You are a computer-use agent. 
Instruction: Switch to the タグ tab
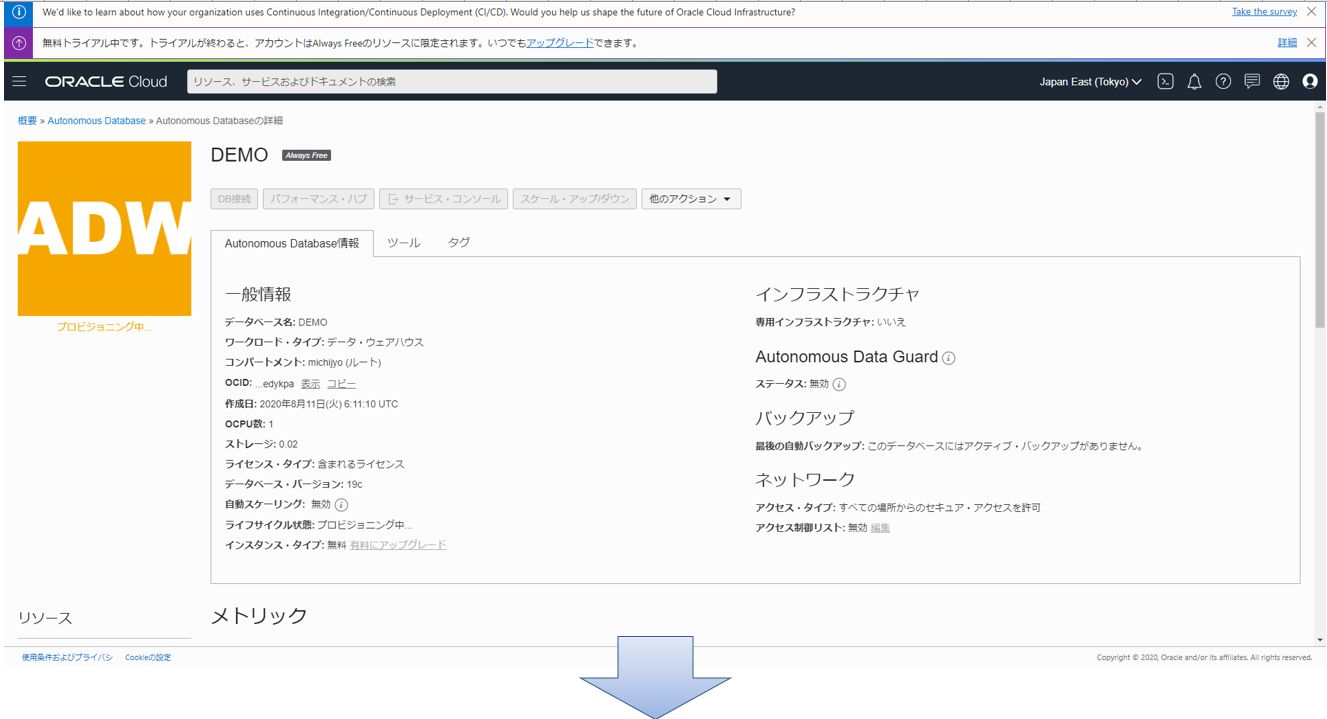459,240
